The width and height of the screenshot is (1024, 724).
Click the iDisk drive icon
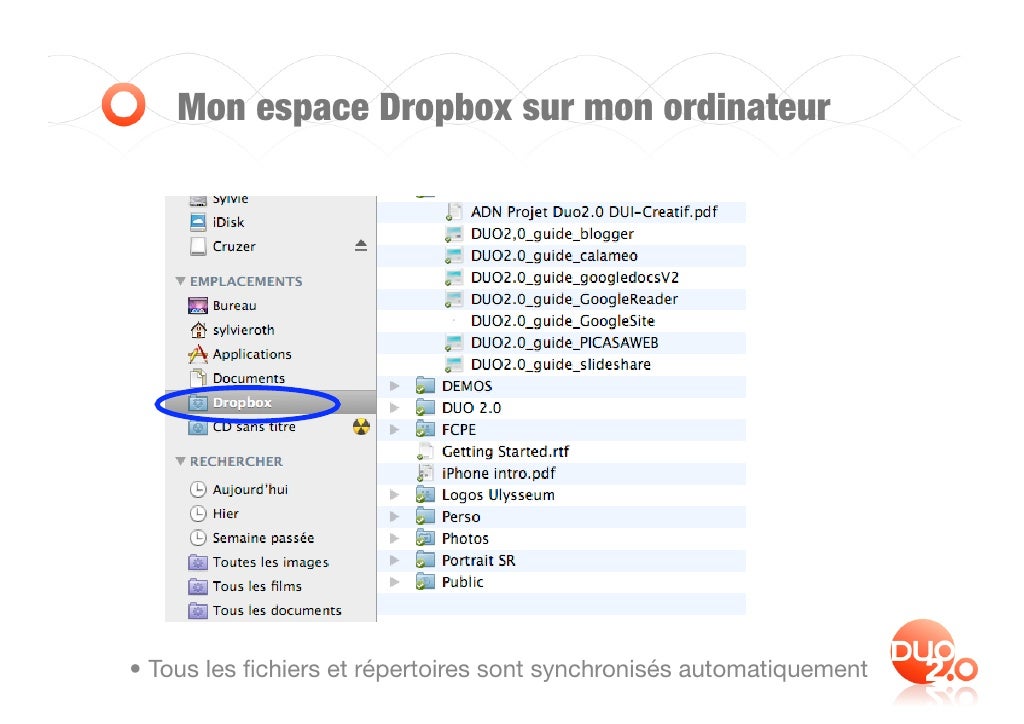[x=198, y=223]
